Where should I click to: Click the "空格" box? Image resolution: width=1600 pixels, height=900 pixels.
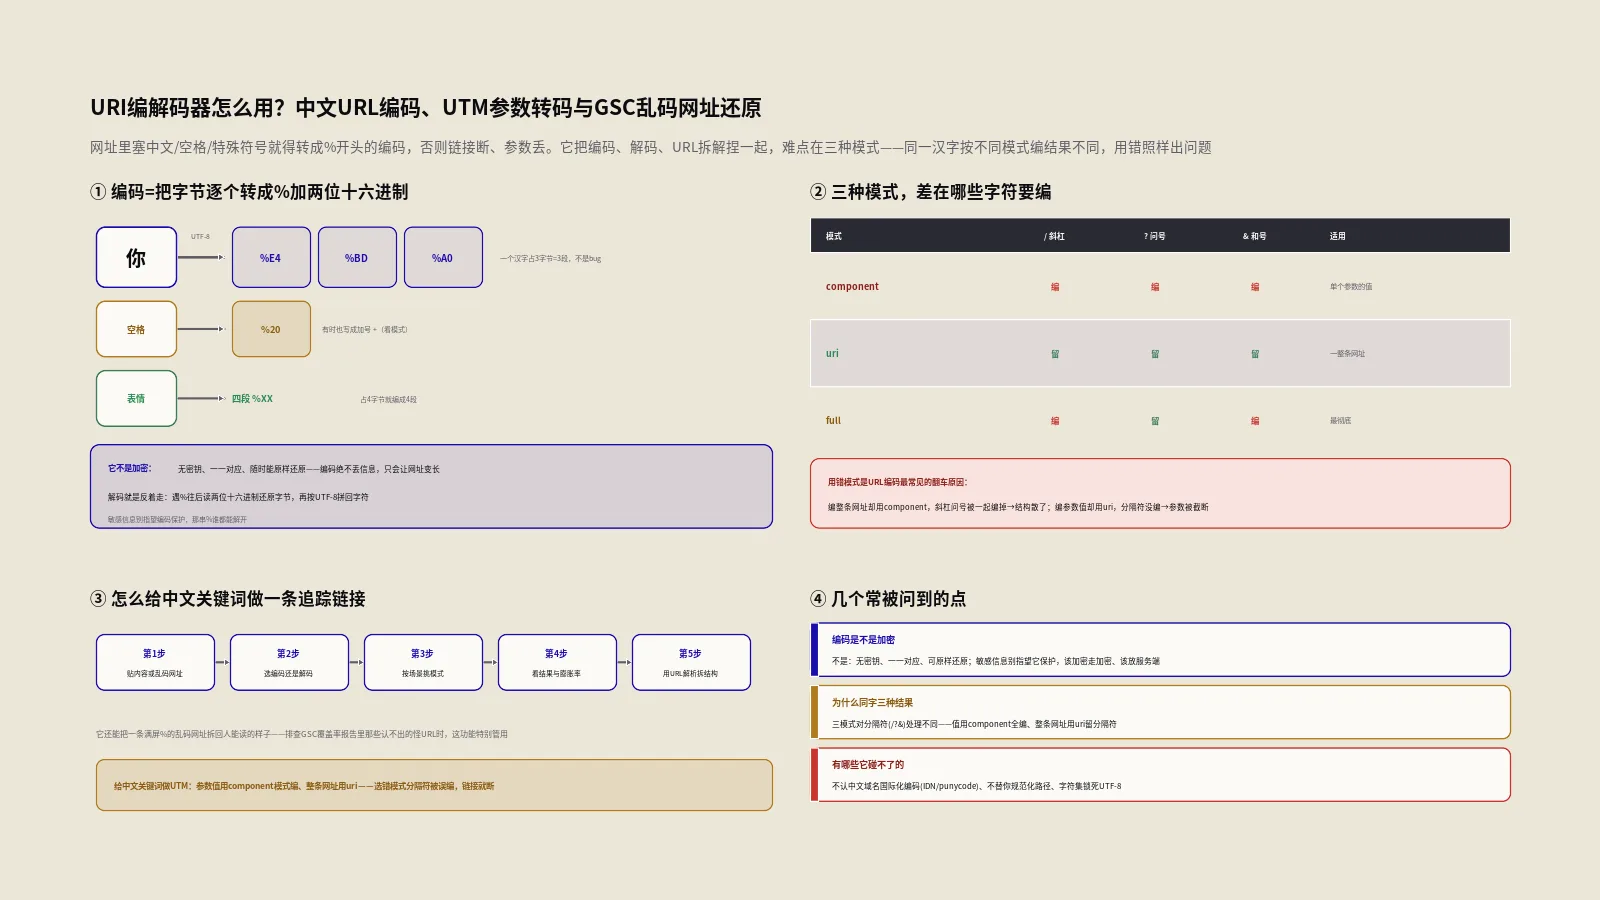click(x=136, y=329)
